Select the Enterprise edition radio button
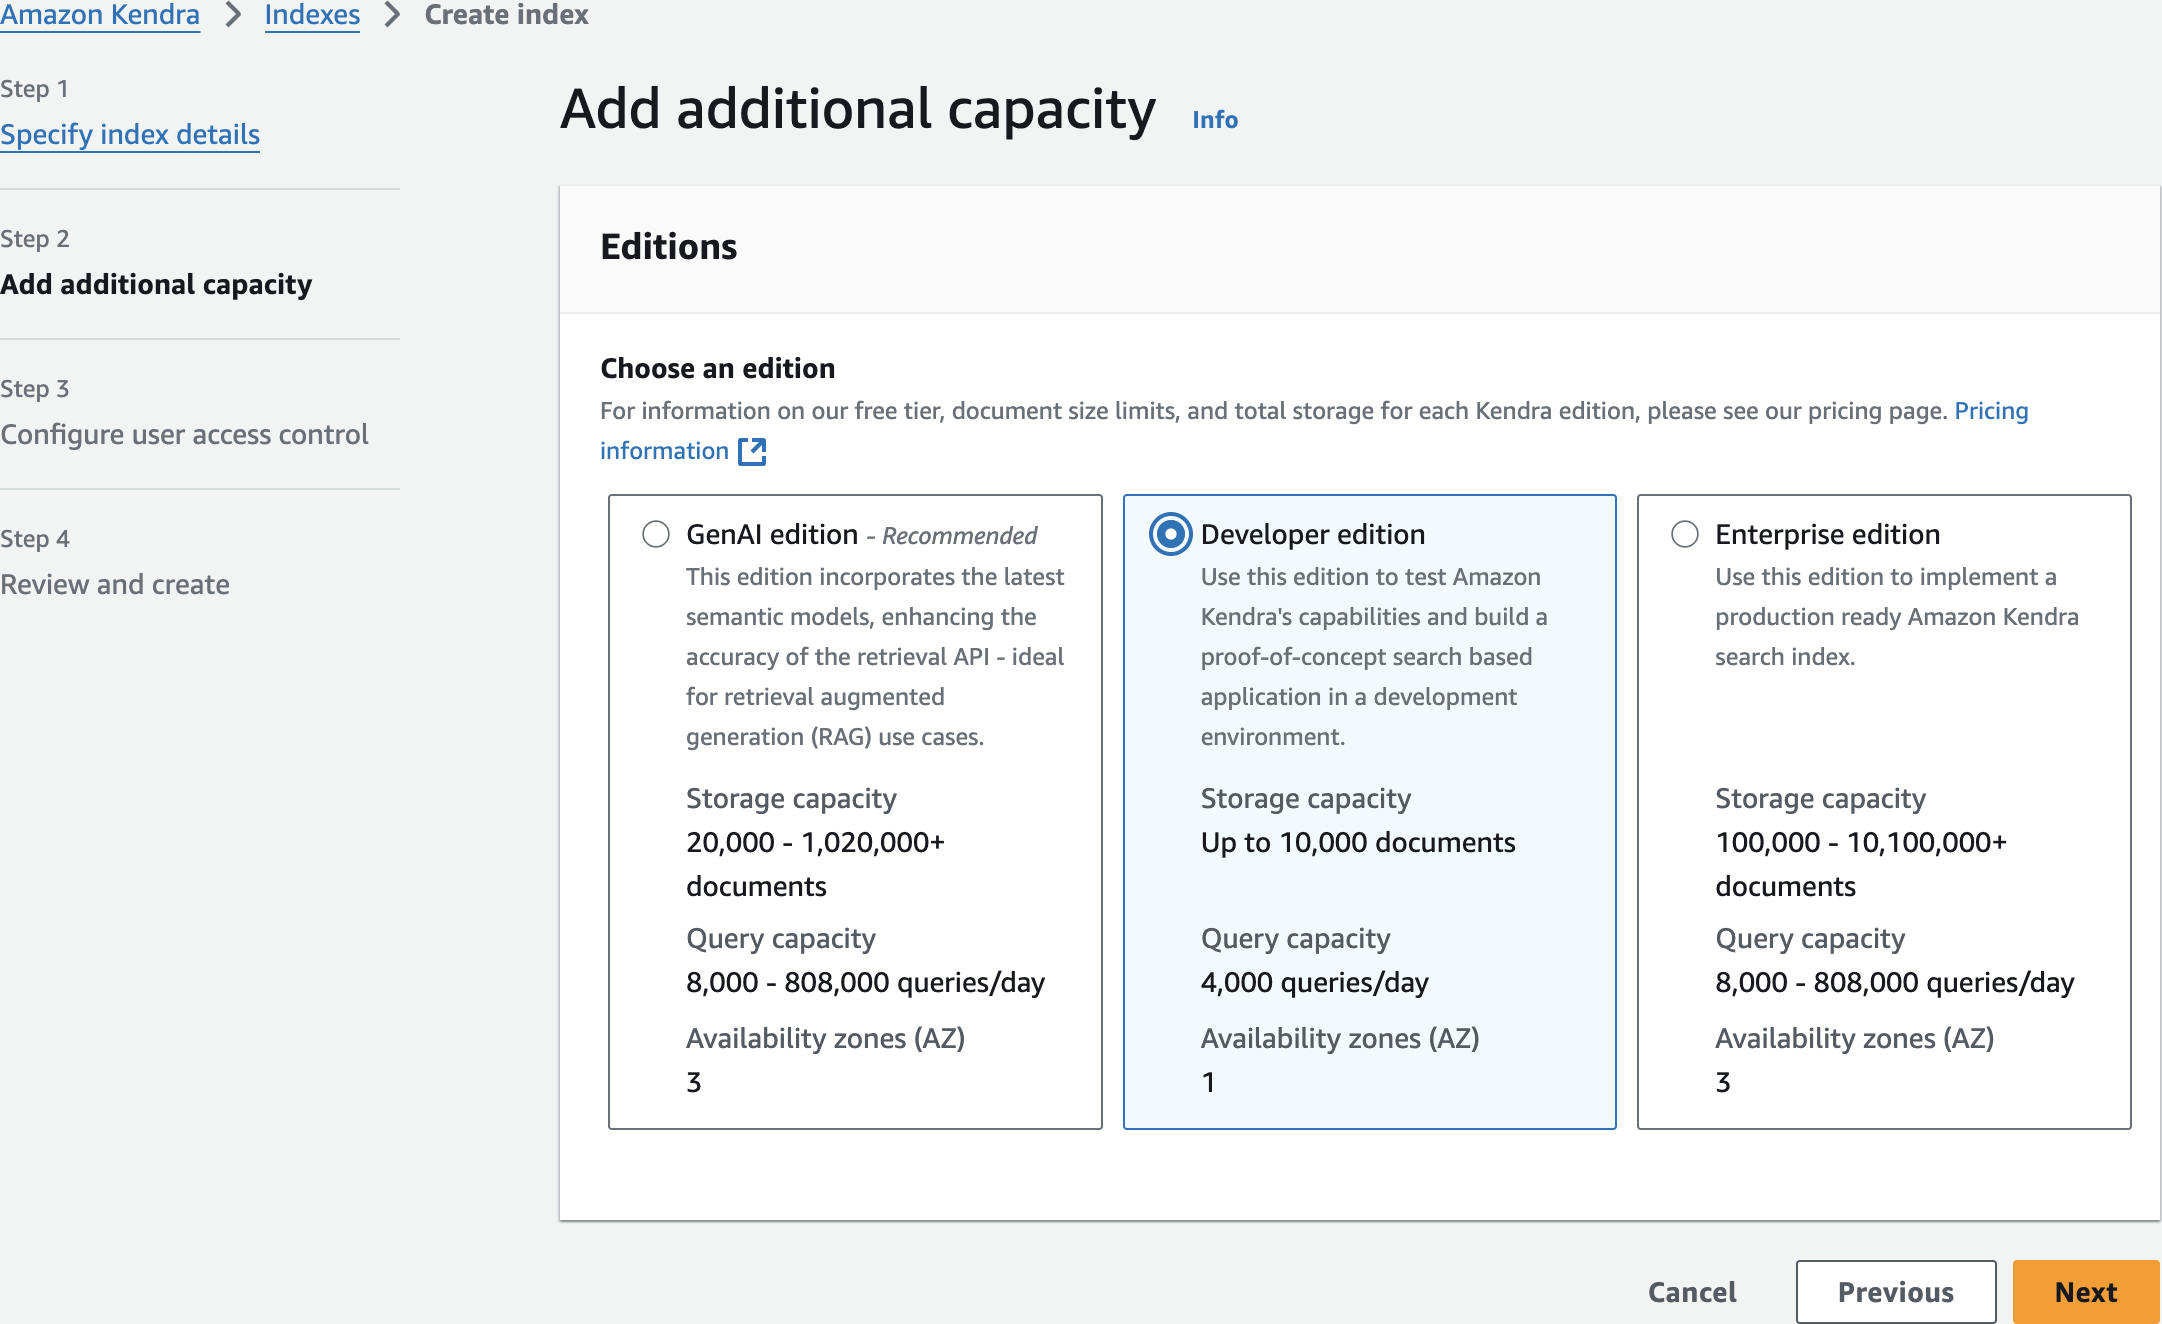 tap(1685, 534)
